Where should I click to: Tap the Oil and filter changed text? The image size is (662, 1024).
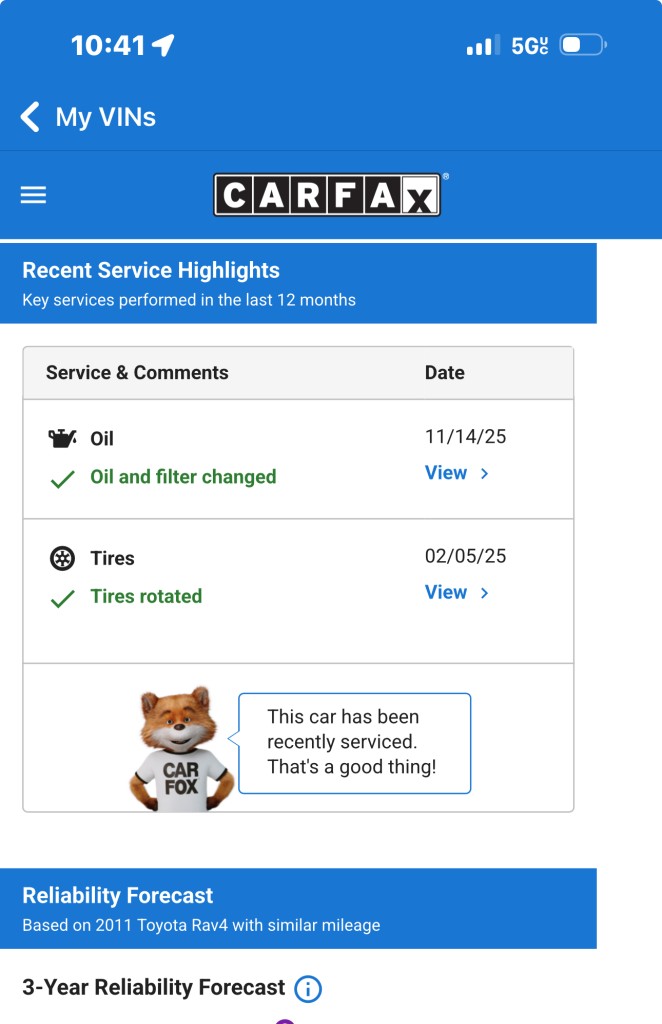[x=183, y=477]
